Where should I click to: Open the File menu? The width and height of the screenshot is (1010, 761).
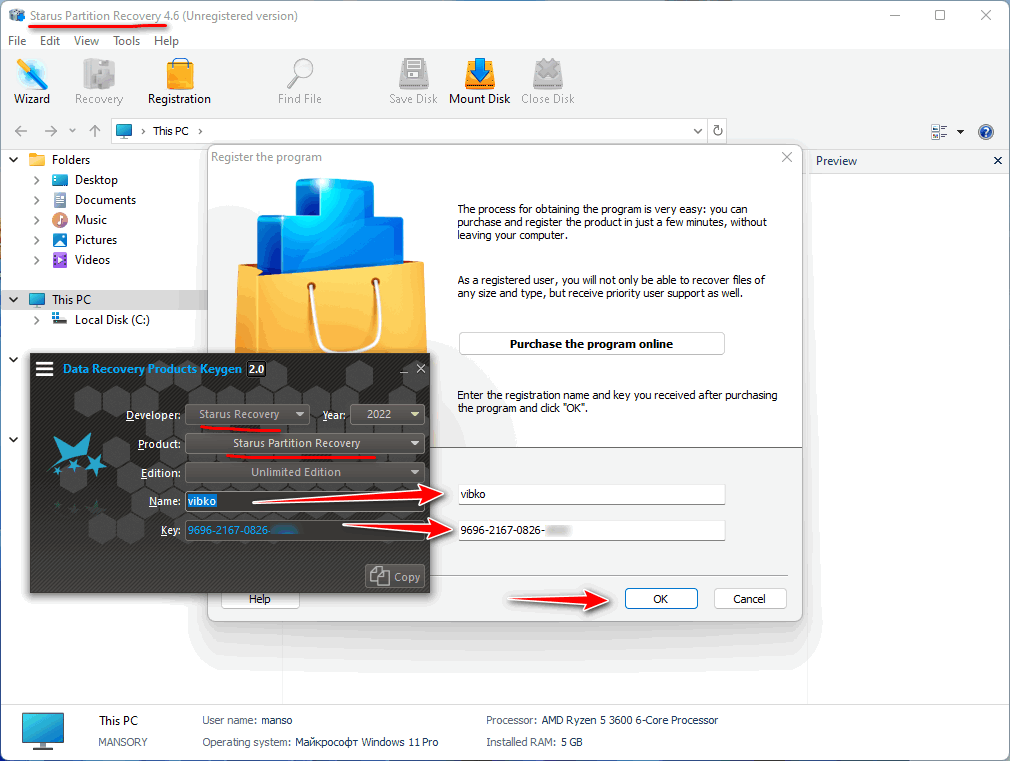pos(17,41)
